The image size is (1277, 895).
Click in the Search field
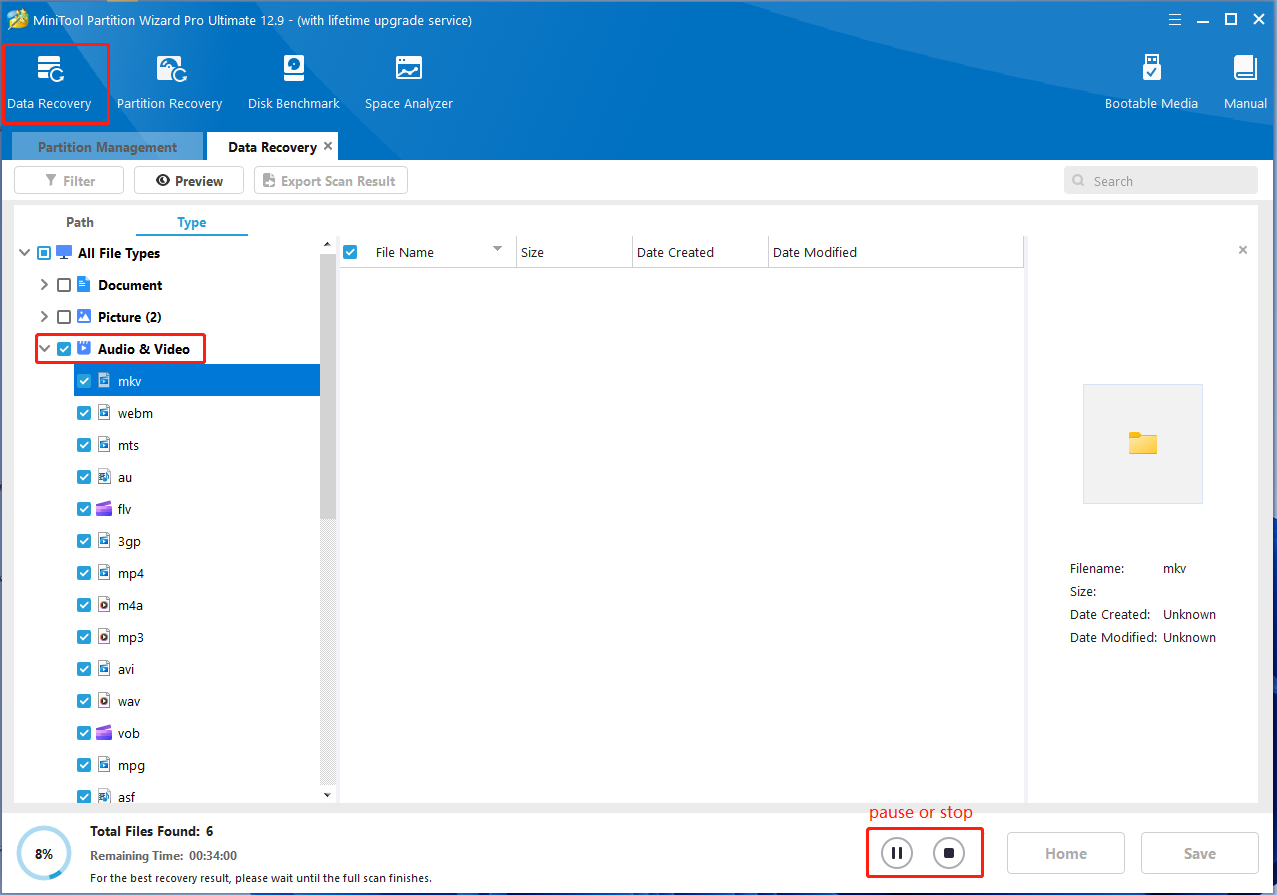click(1161, 181)
